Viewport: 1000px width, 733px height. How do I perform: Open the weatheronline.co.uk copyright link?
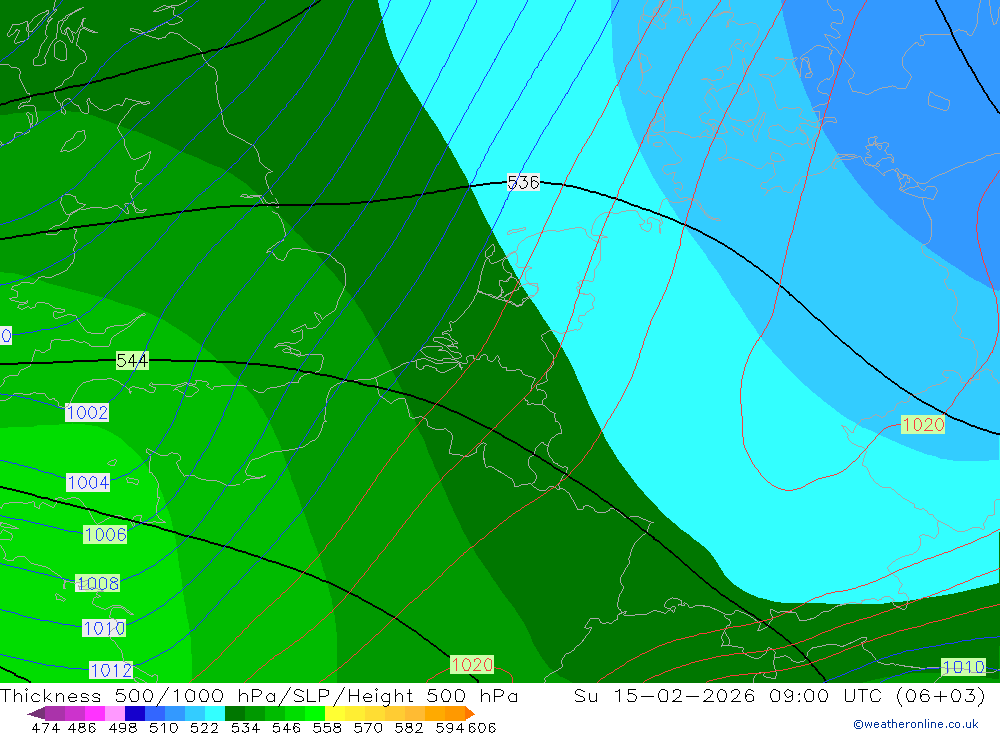tap(916, 724)
